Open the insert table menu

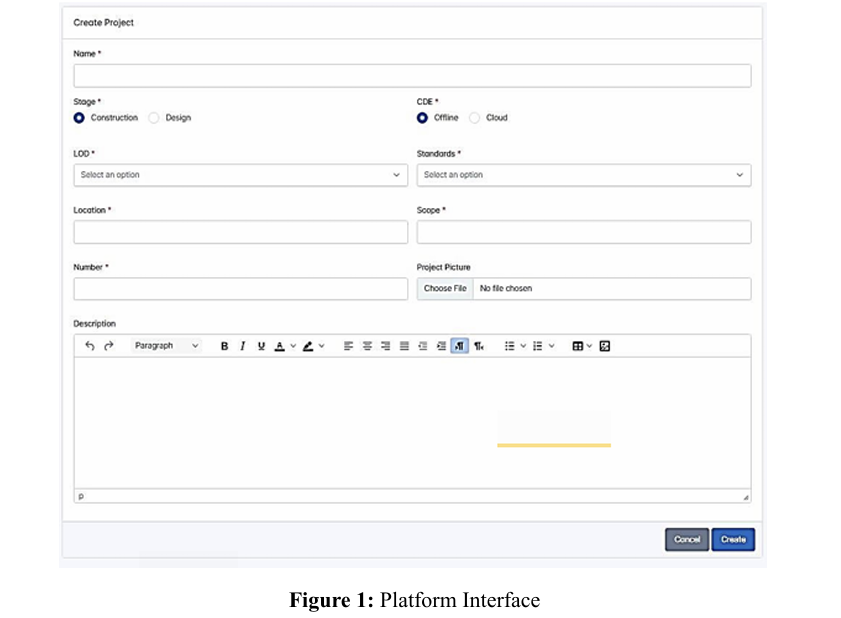point(582,346)
